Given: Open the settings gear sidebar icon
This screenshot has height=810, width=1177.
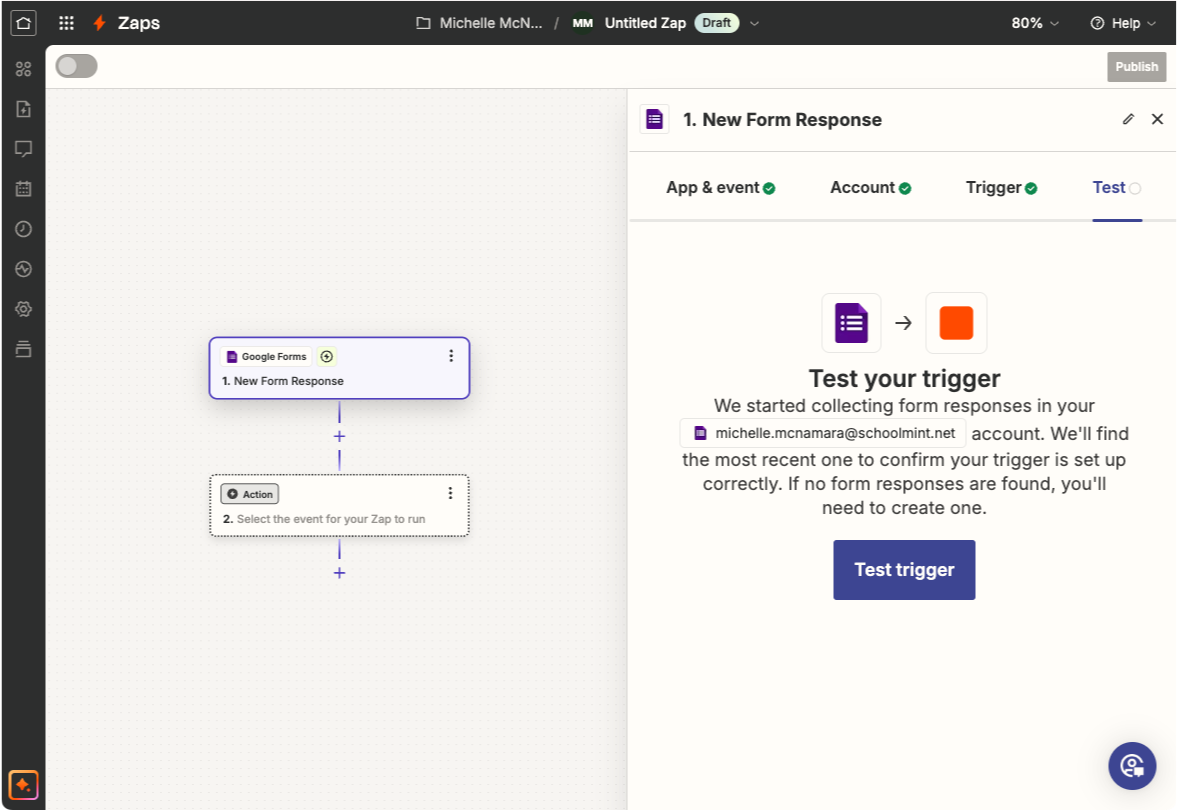Looking at the screenshot, I should (x=23, y=309).
